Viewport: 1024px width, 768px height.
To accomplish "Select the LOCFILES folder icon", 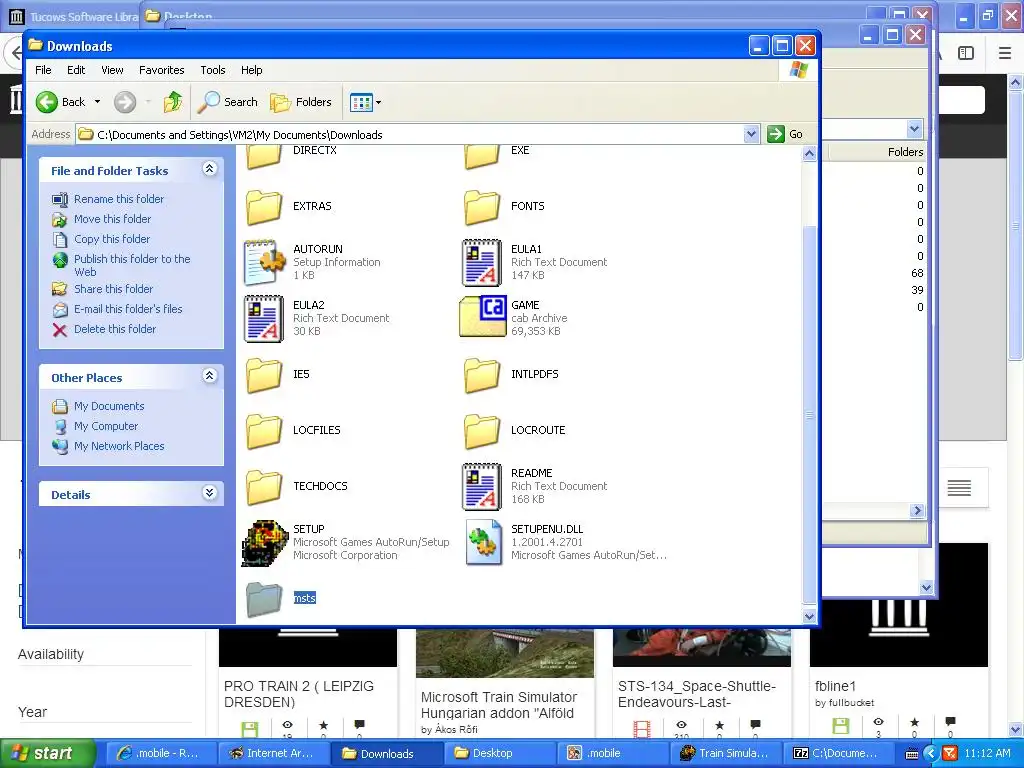I will pos(264,431).
